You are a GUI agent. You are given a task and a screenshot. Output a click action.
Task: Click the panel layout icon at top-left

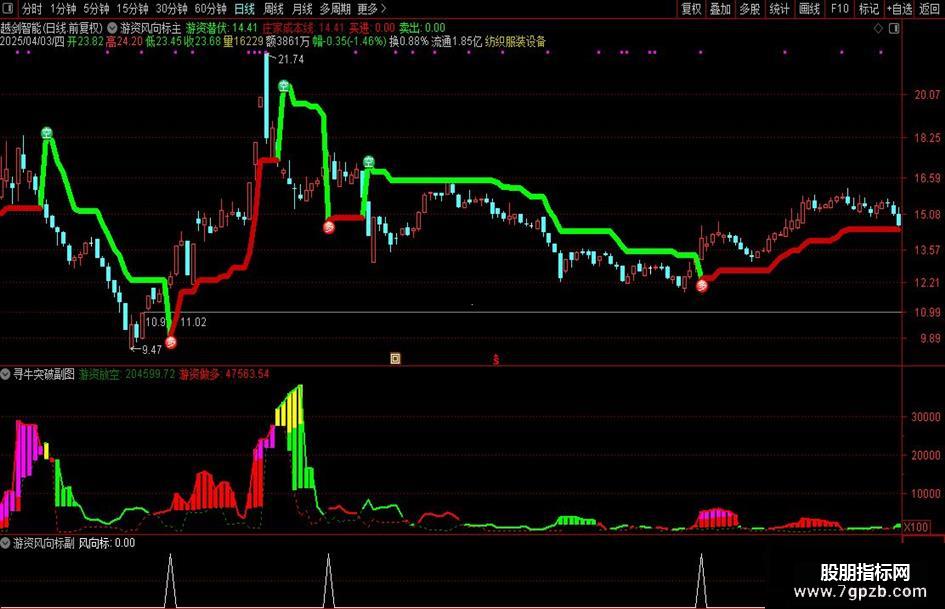[8, 8]
